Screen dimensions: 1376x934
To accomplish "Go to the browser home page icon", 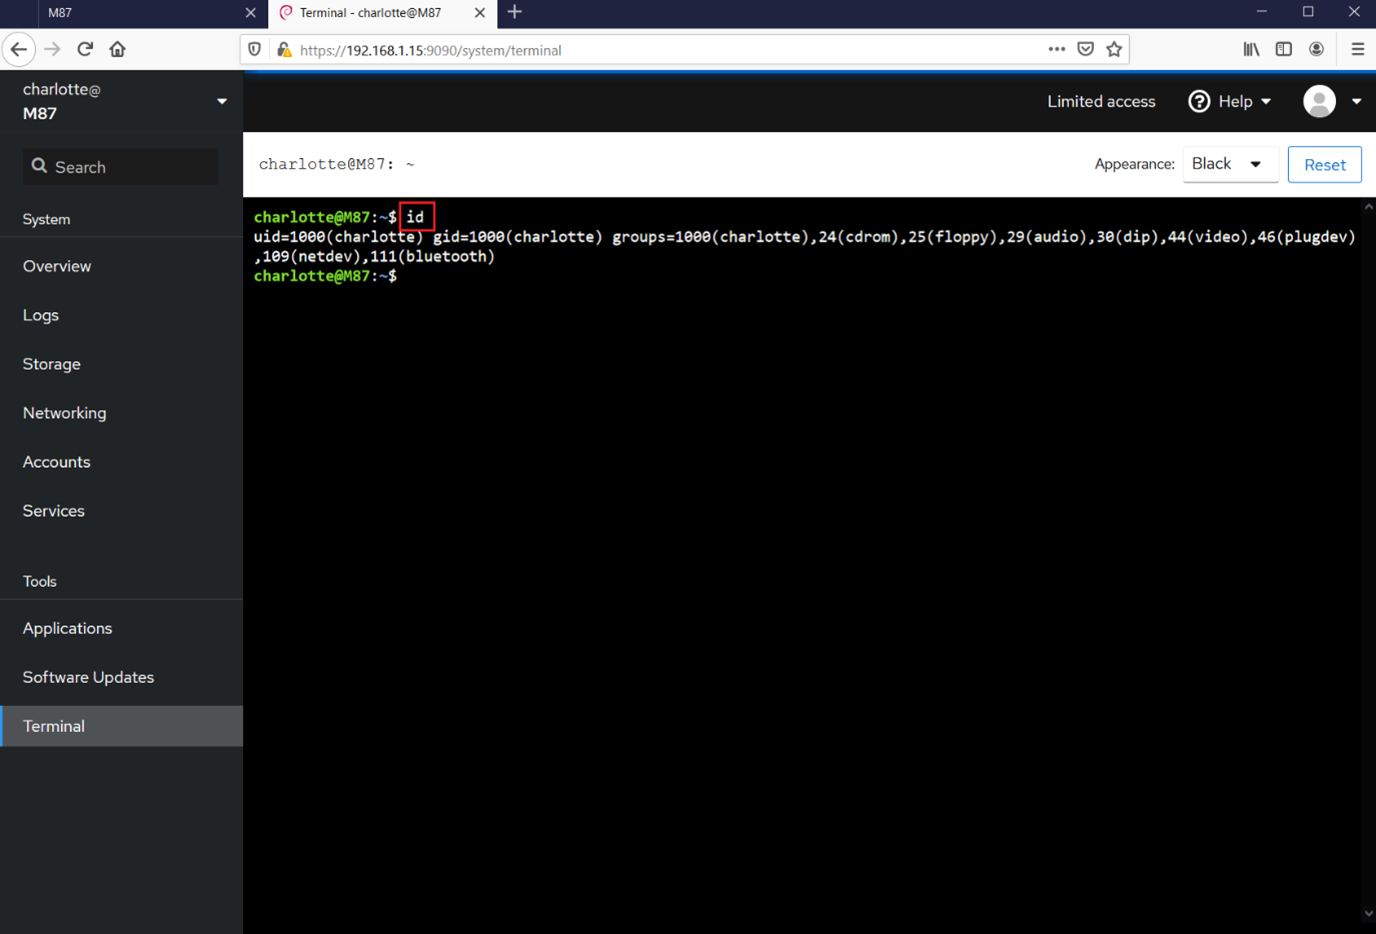I will pos(118,49).
